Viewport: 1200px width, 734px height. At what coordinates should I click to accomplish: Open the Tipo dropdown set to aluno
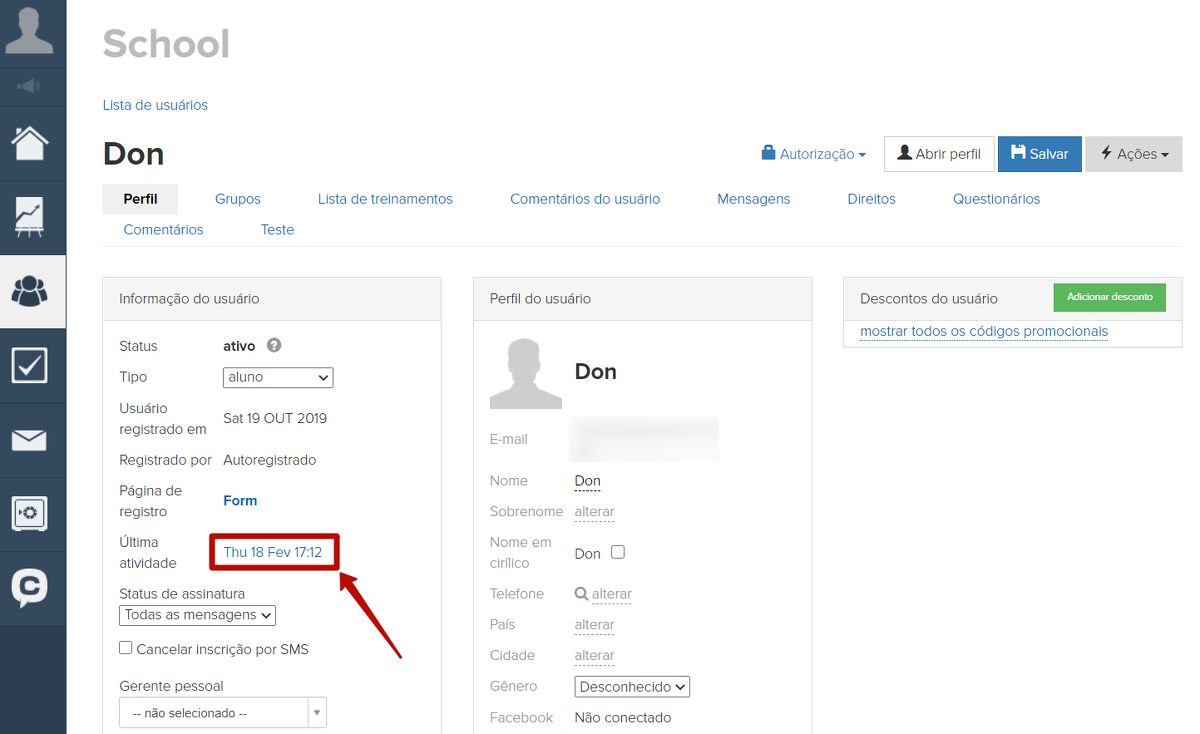coord(277,377)
